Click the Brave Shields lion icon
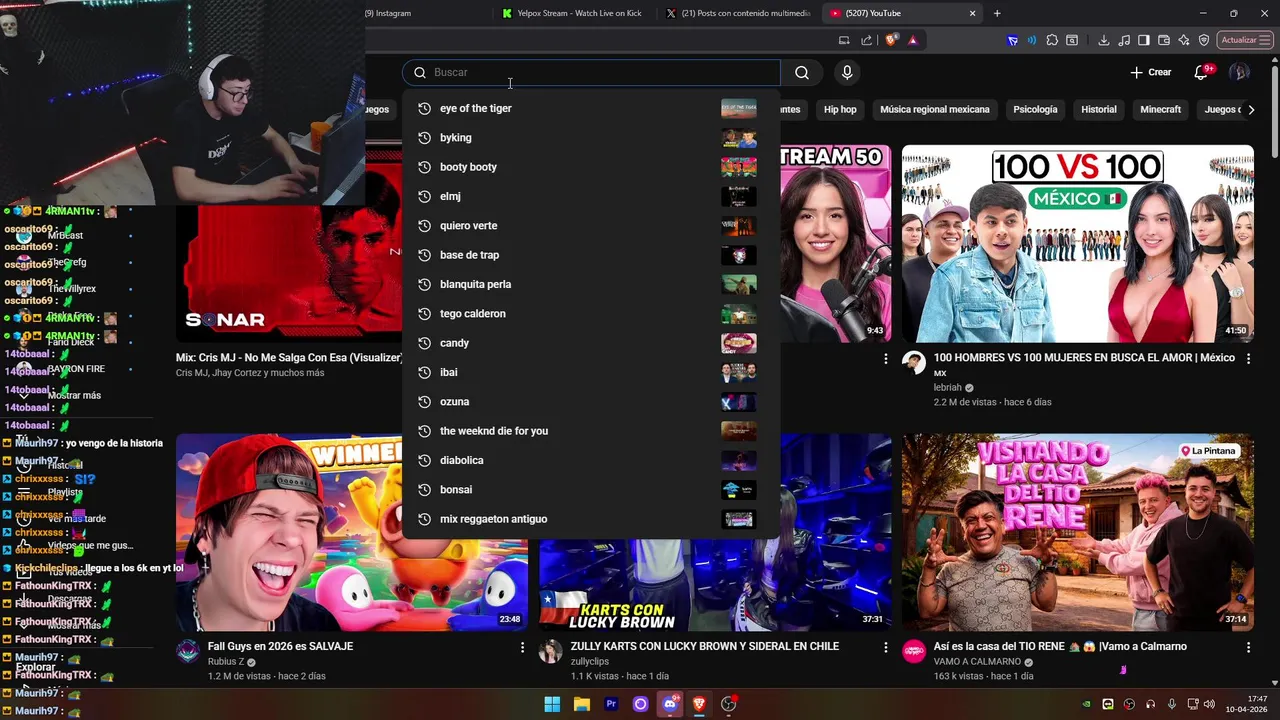 tap(891, 40)
